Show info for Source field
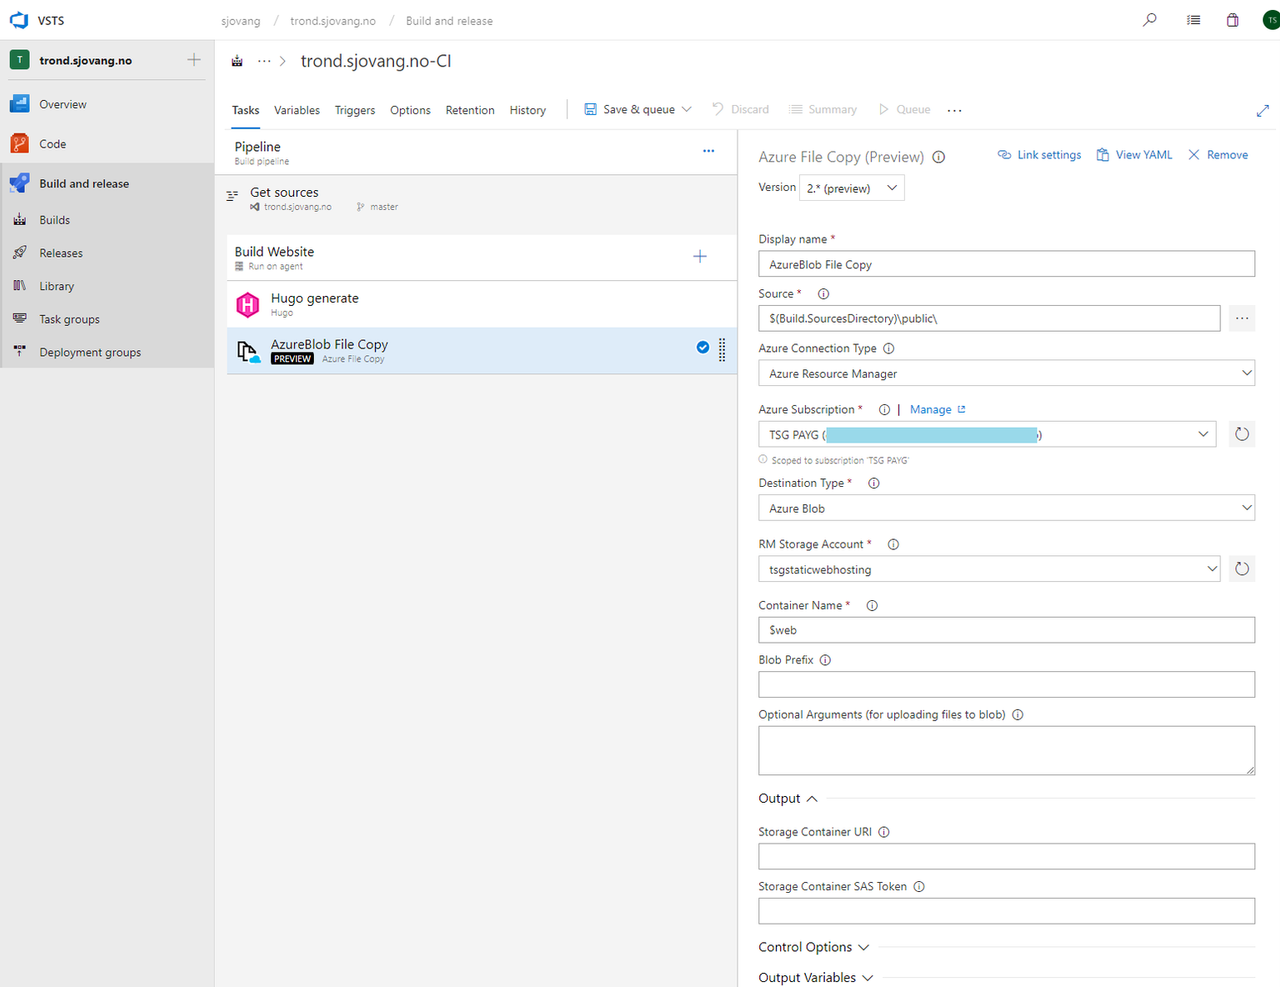This screenshot has height=987, width=1280. (824, 294)
